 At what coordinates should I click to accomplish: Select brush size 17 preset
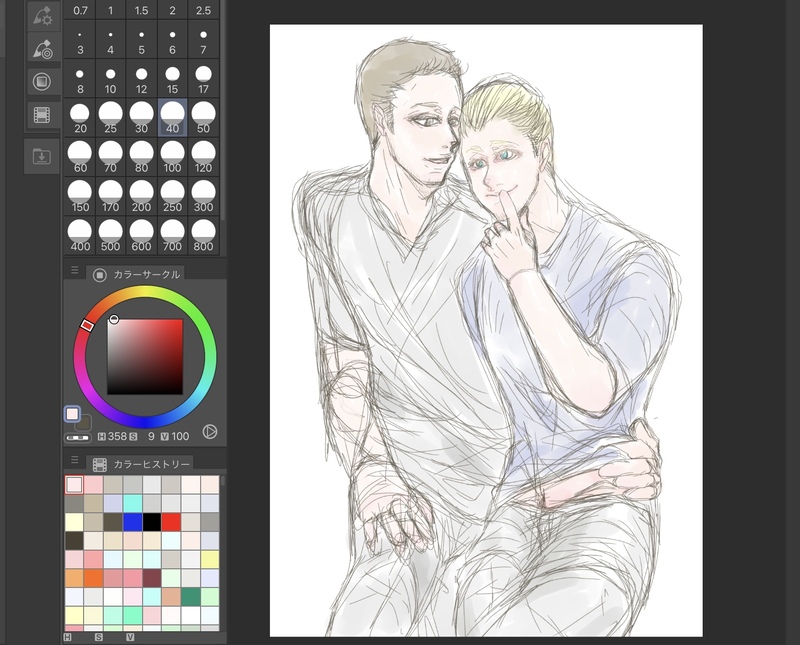pos(204,80)
